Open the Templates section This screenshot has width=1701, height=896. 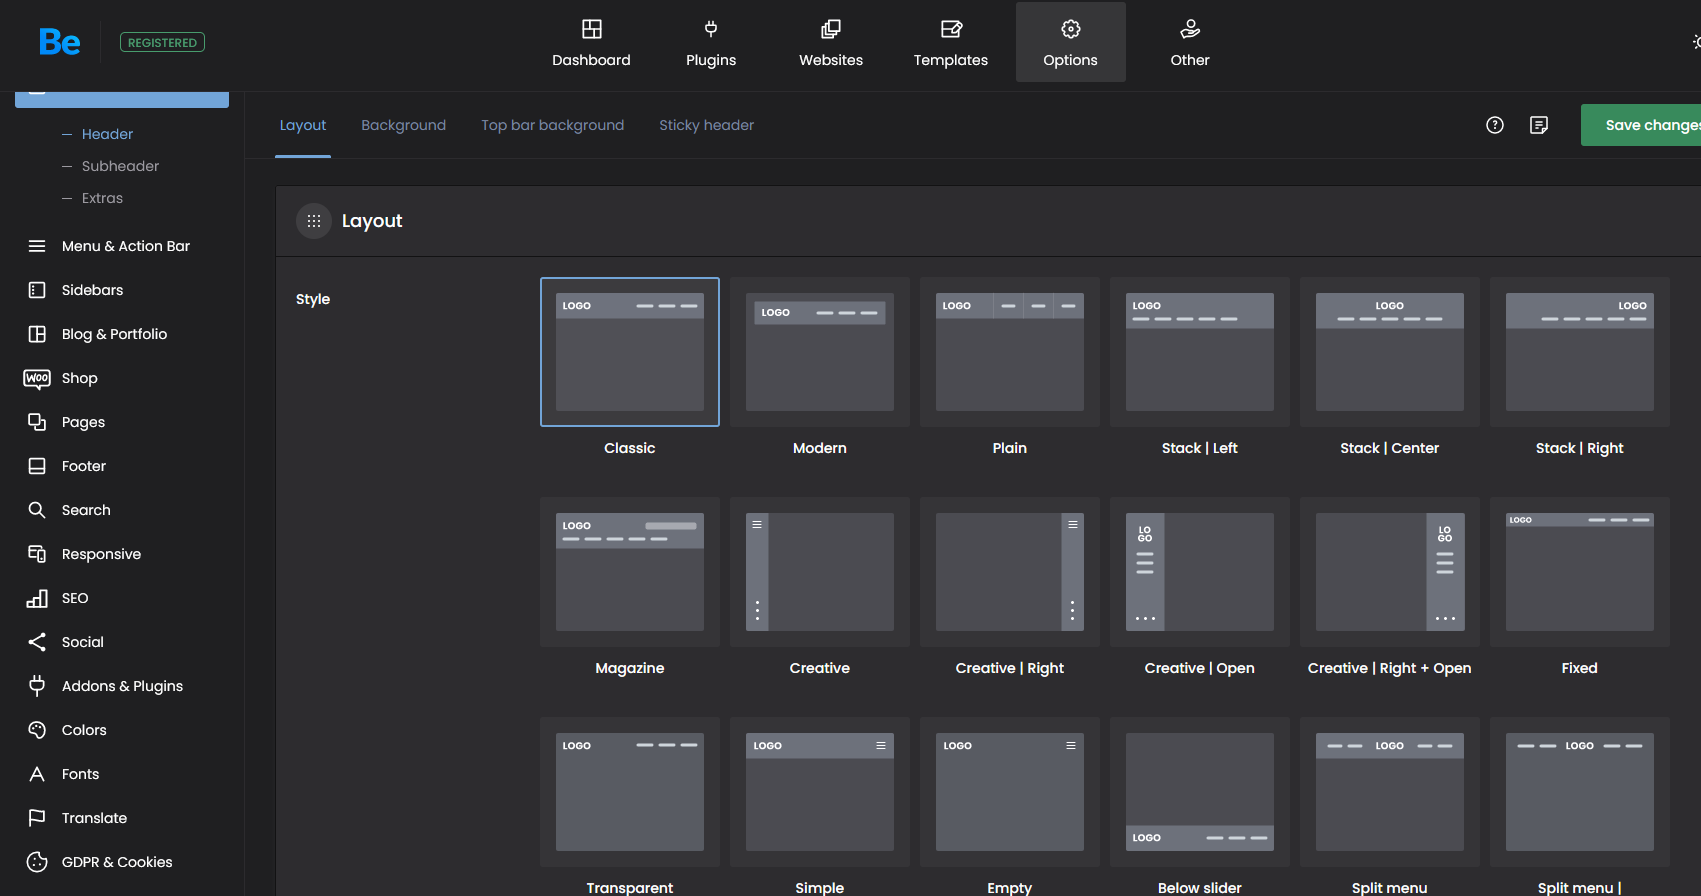coord(951,43)
